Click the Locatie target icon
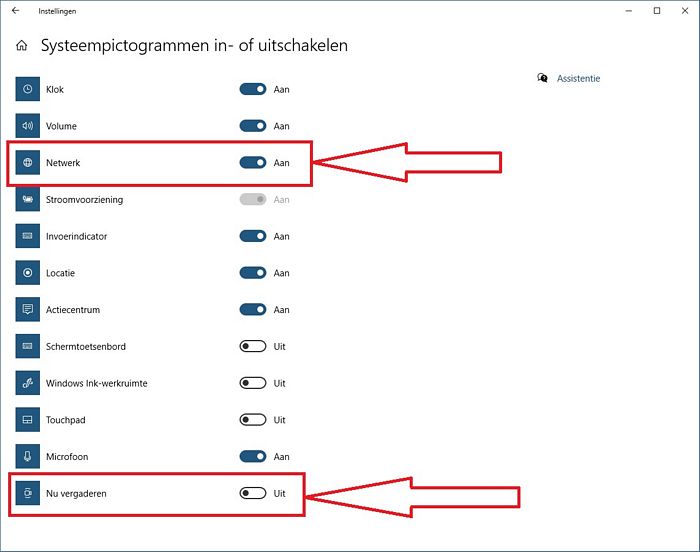The width and height of the screenshot is (700, 552). [28, 272]
